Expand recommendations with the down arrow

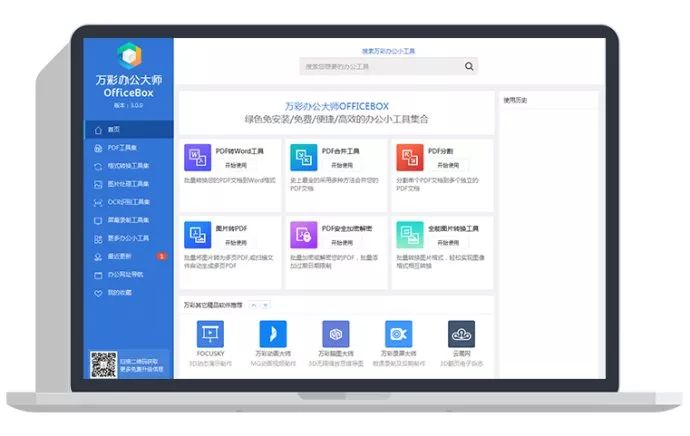[265, 305]
